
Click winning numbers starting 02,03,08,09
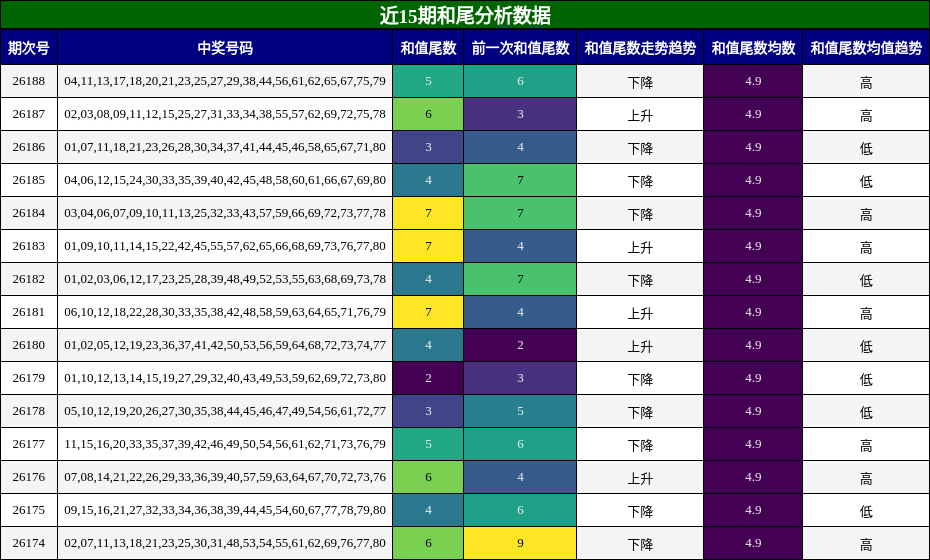pyautogui.click(x=225, y=114)
